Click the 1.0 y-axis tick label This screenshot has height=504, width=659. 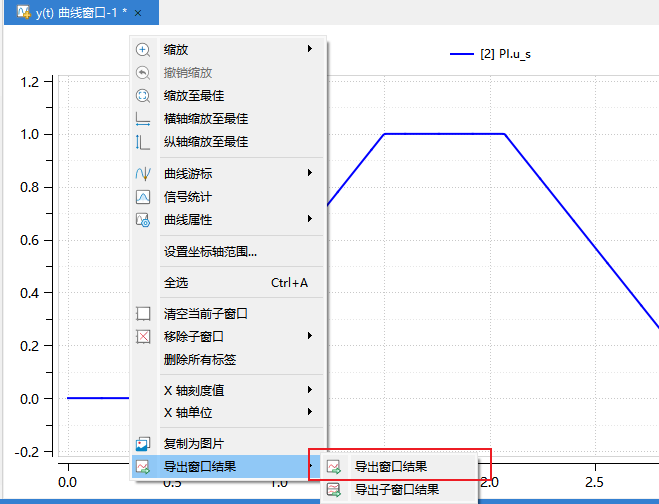click(x=29, y=135)
